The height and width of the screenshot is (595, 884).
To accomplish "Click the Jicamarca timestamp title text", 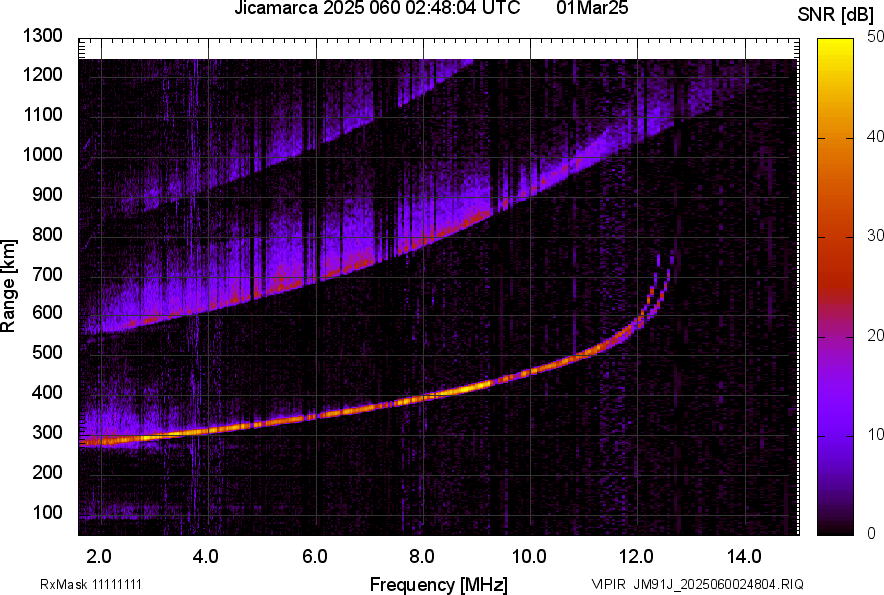I will [x=376, y=9].
